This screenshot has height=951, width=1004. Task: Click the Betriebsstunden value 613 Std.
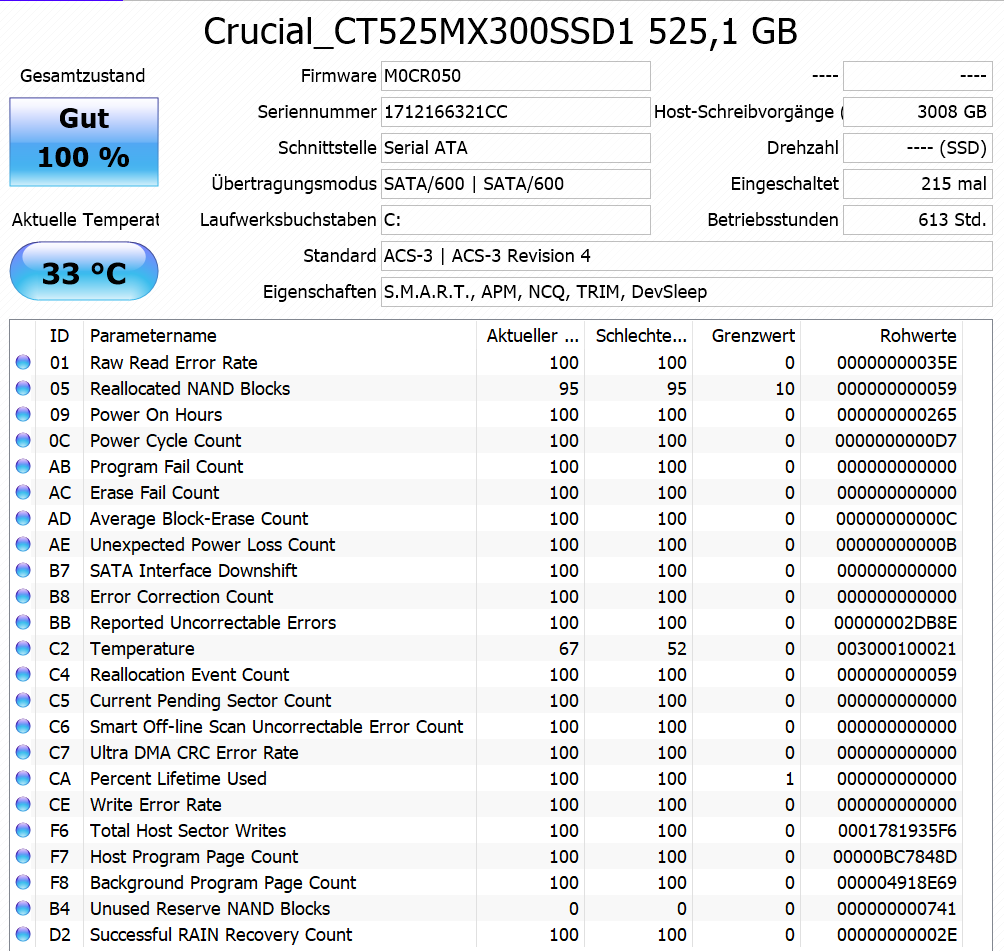tap(918, 220)
